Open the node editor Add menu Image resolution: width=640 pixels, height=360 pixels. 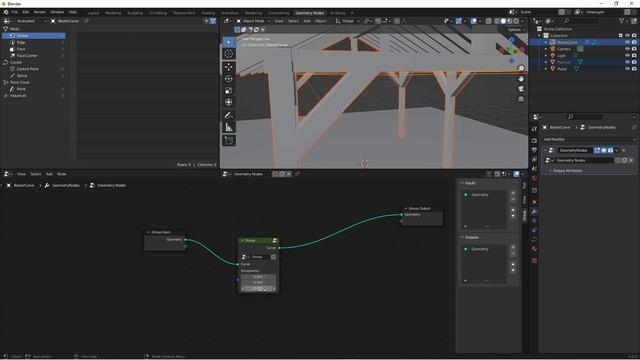pos(49,174)
